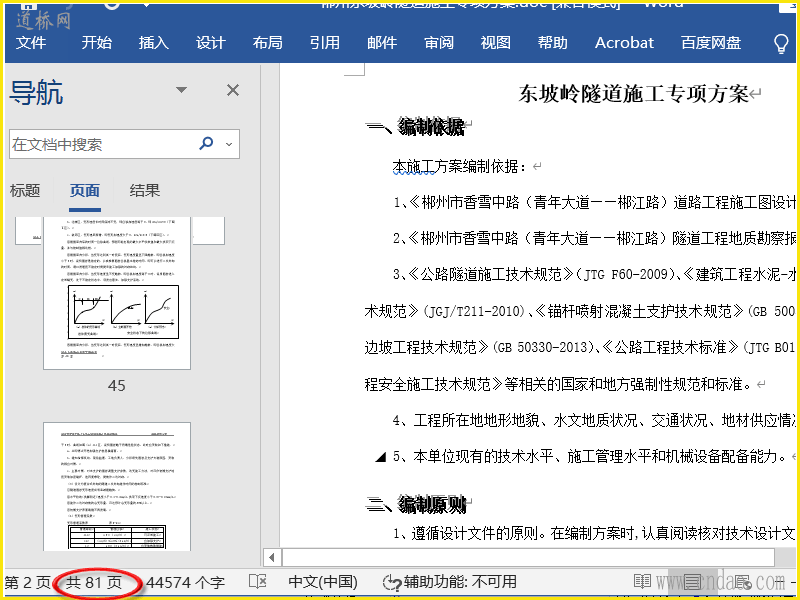Viewport: 800px width, 600px height.
Task: Click the title 东坡岭隧道施工专项方案
Action: [x=633, y=94]
